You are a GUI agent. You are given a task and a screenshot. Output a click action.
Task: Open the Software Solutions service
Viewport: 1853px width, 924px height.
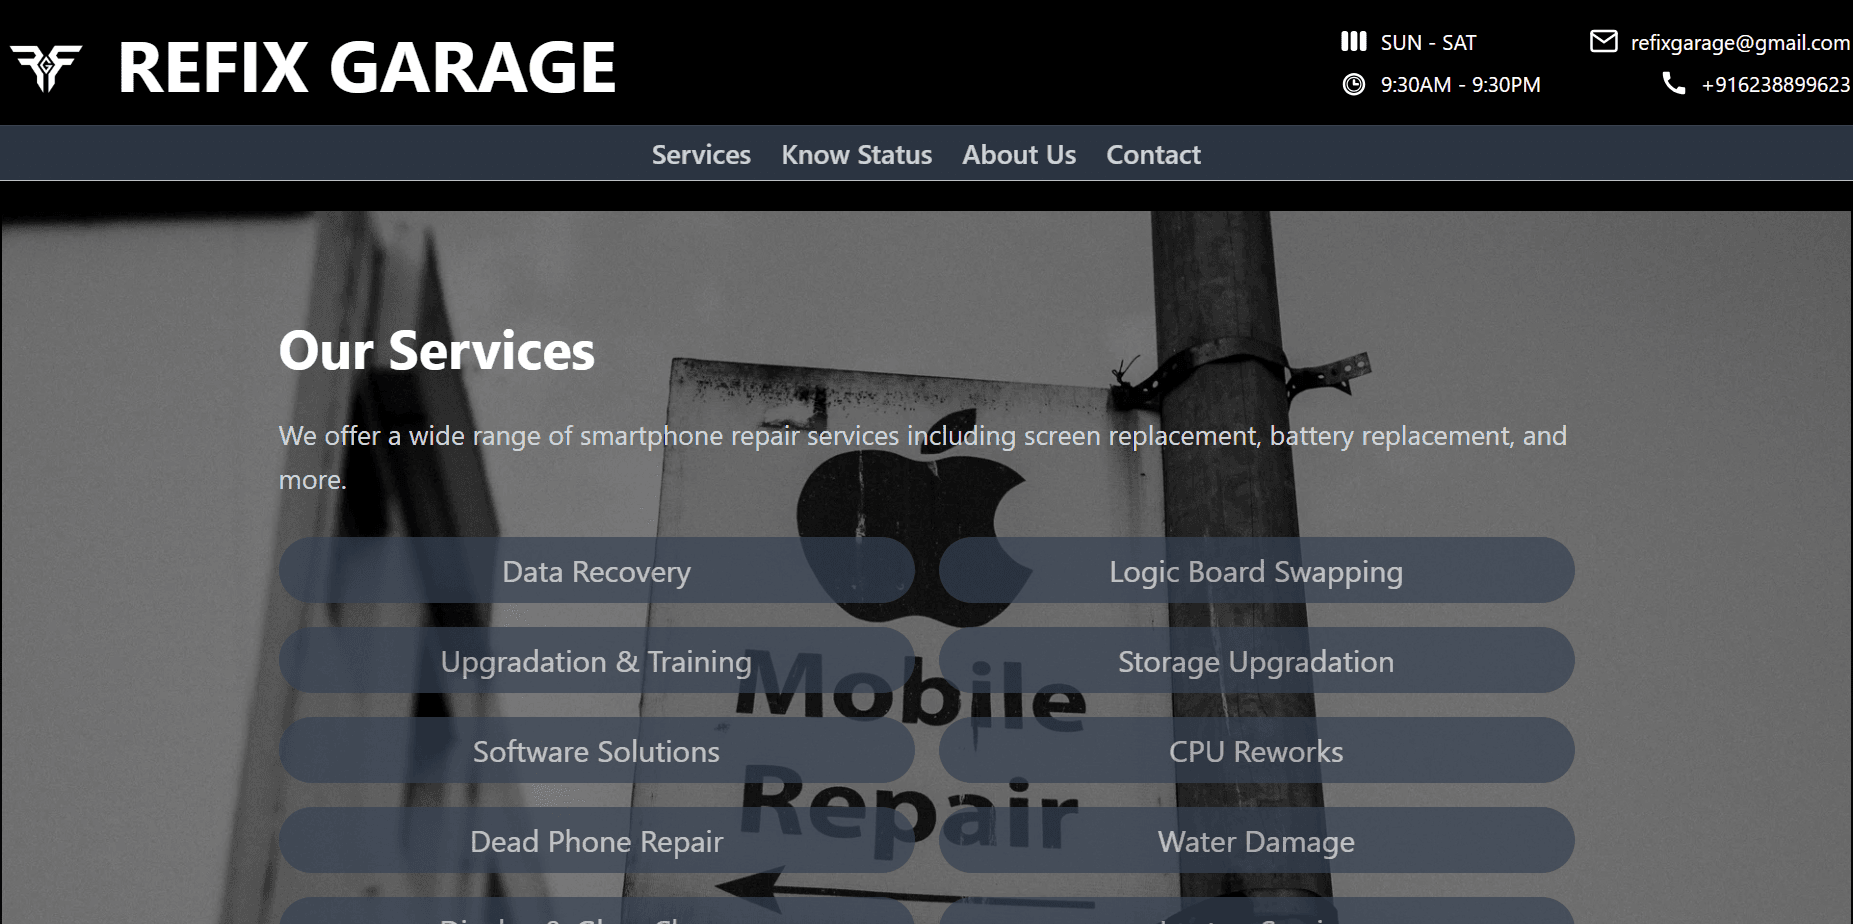(x=596, y=751)
